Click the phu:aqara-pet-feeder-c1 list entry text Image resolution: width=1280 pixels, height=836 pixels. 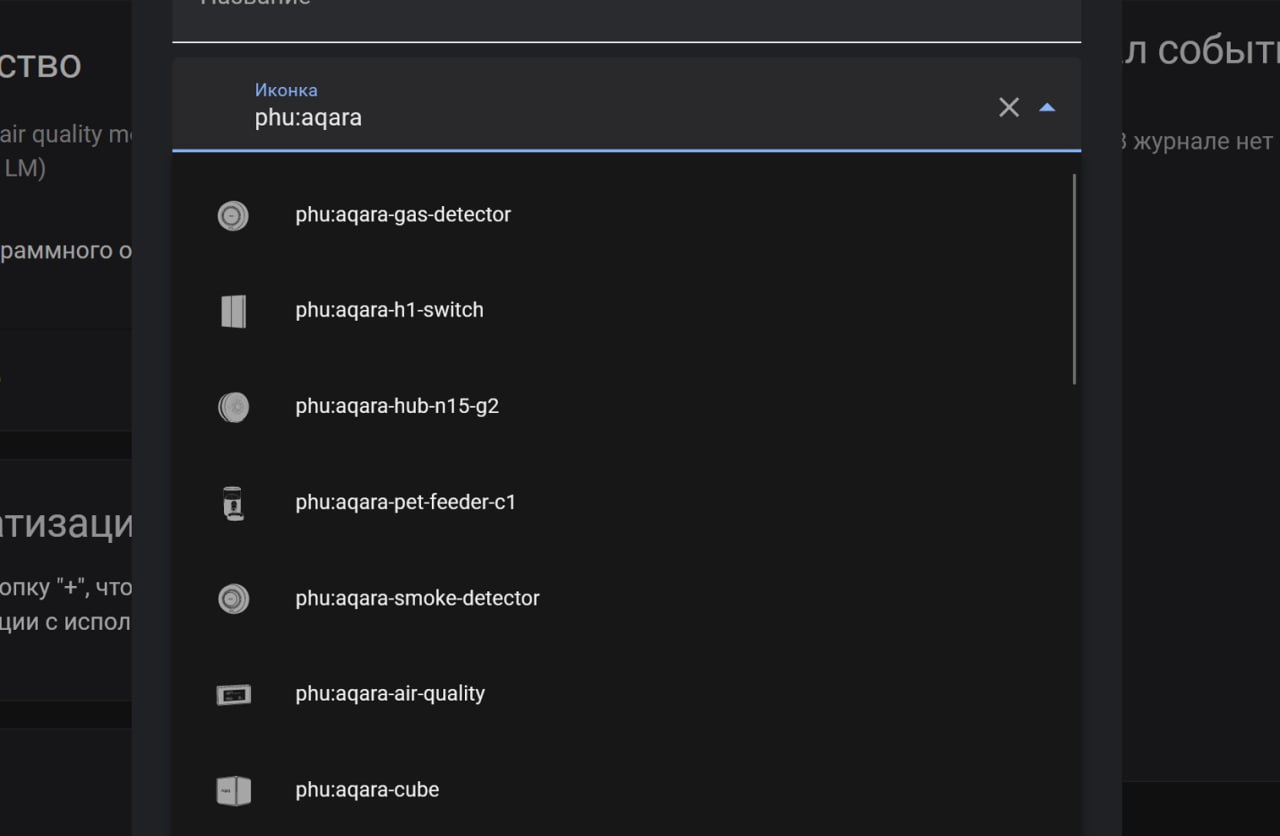click(x=406, y=502)
